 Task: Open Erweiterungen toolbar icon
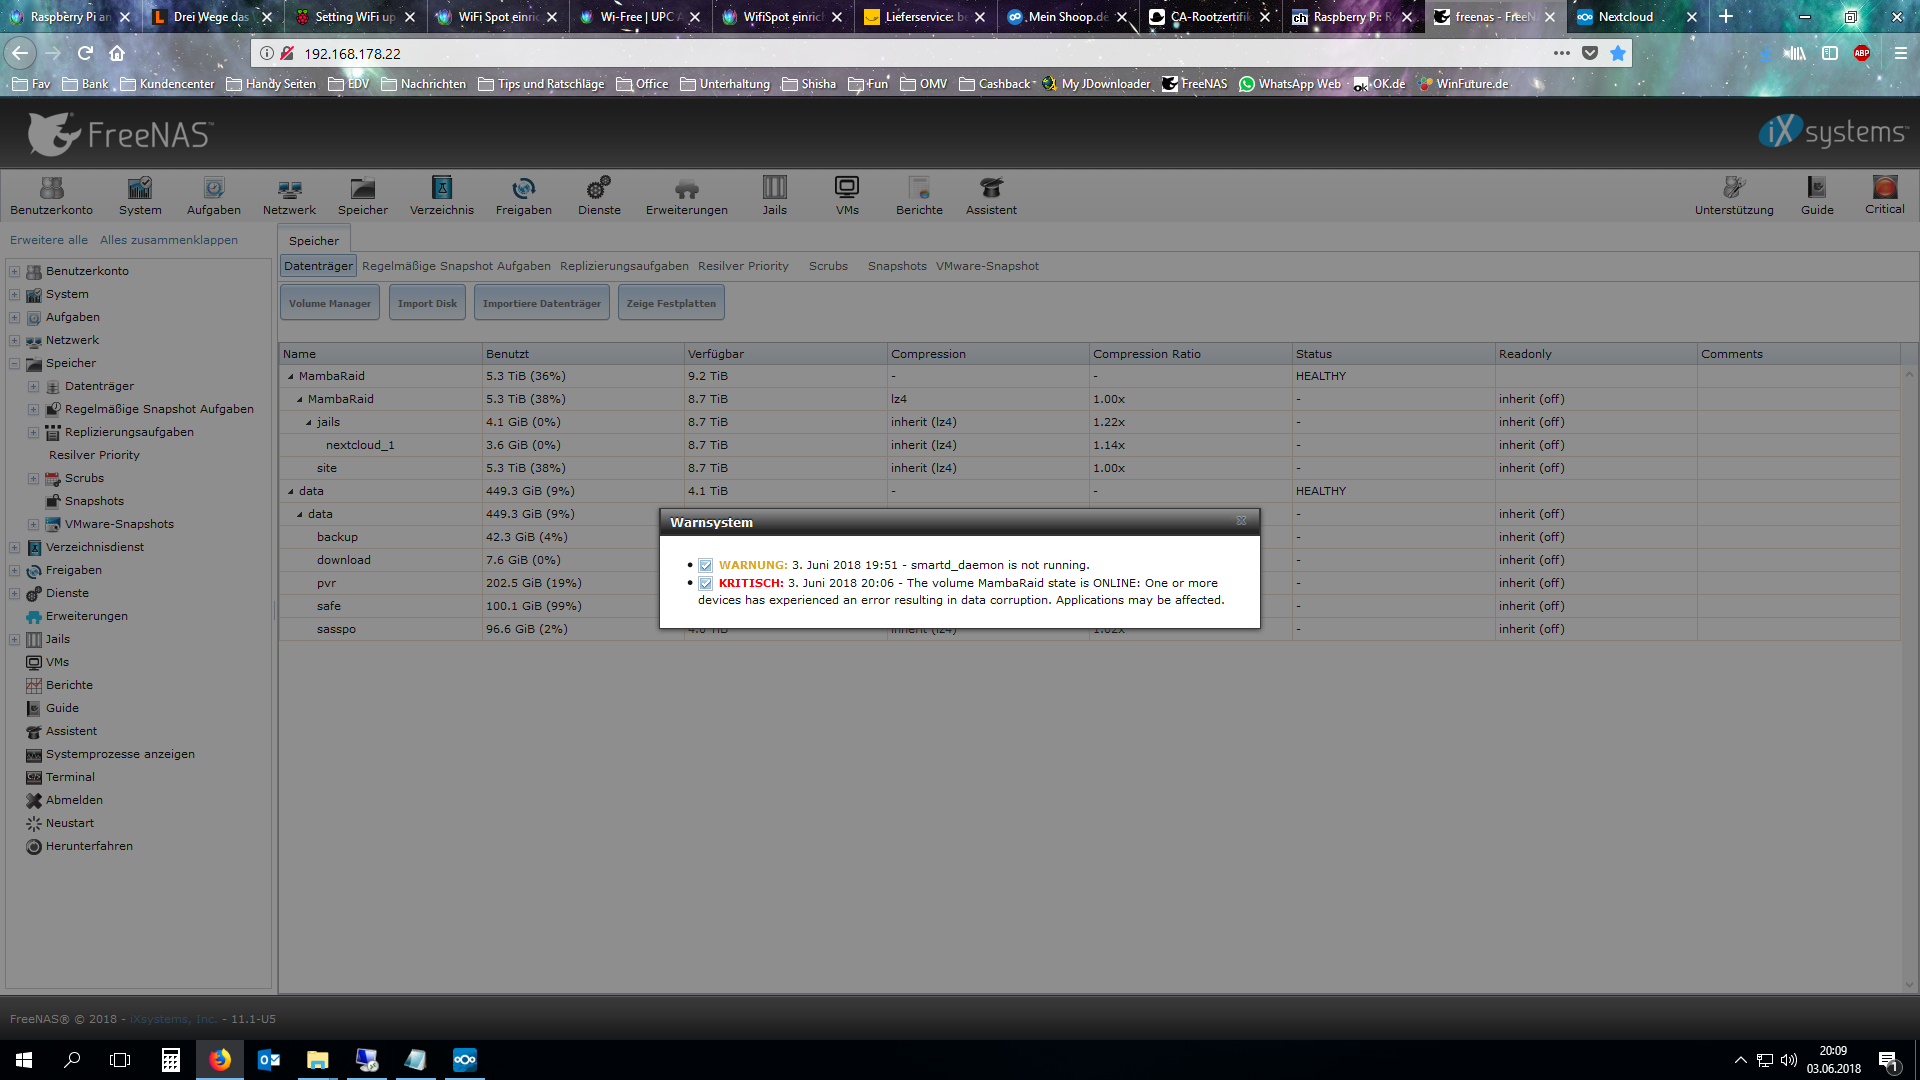(687, 195)
